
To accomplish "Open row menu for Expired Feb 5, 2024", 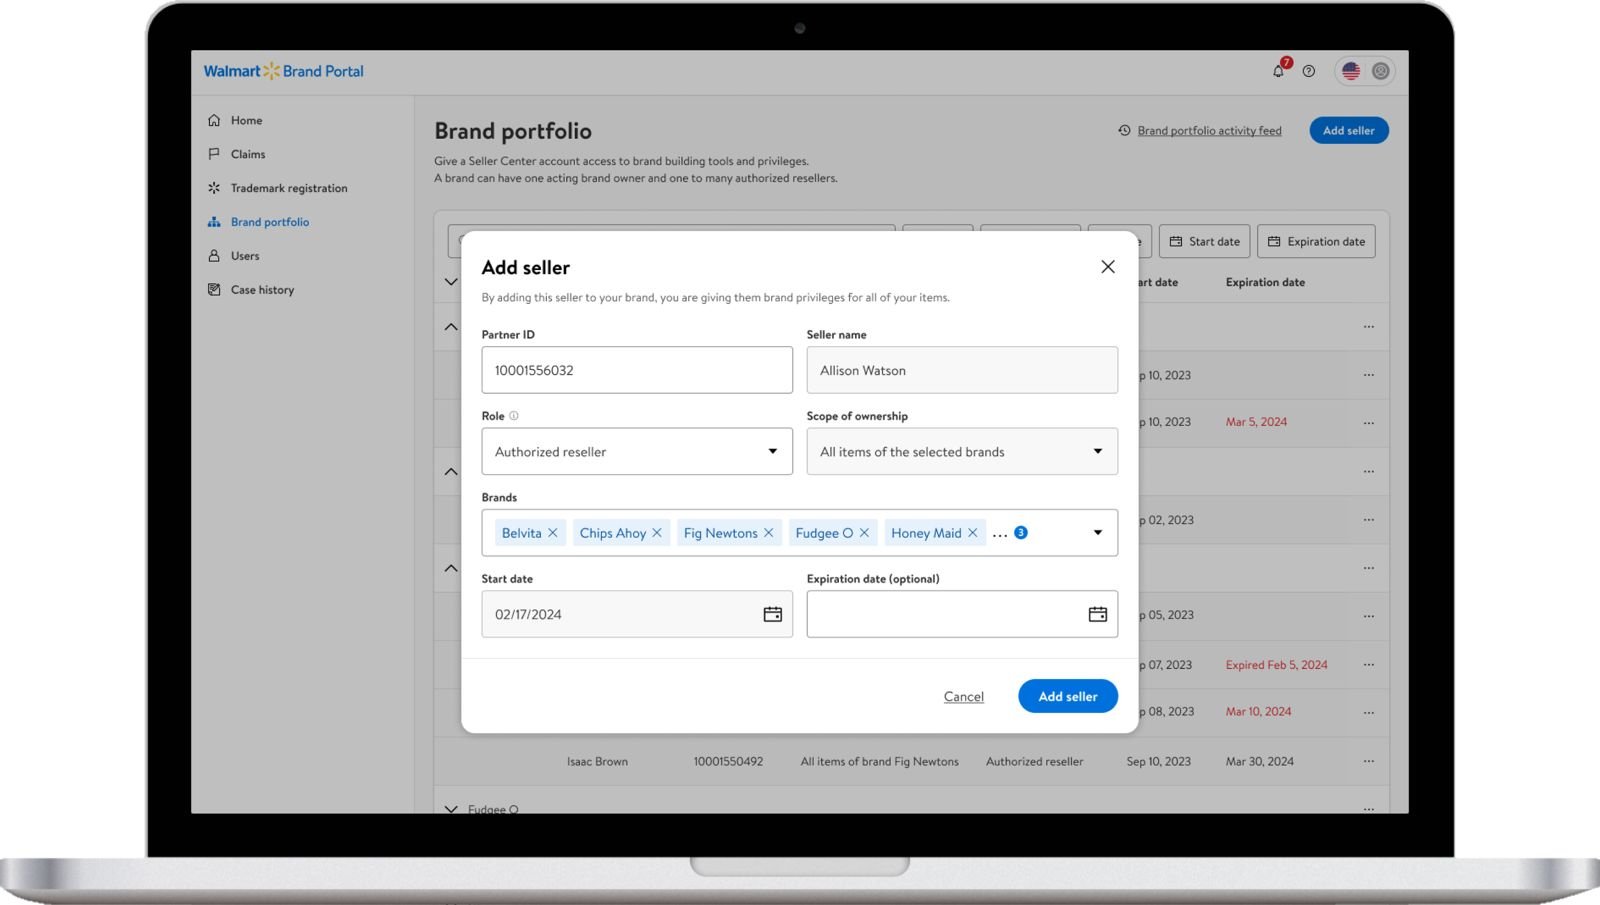I will [x=1369, y=665].
